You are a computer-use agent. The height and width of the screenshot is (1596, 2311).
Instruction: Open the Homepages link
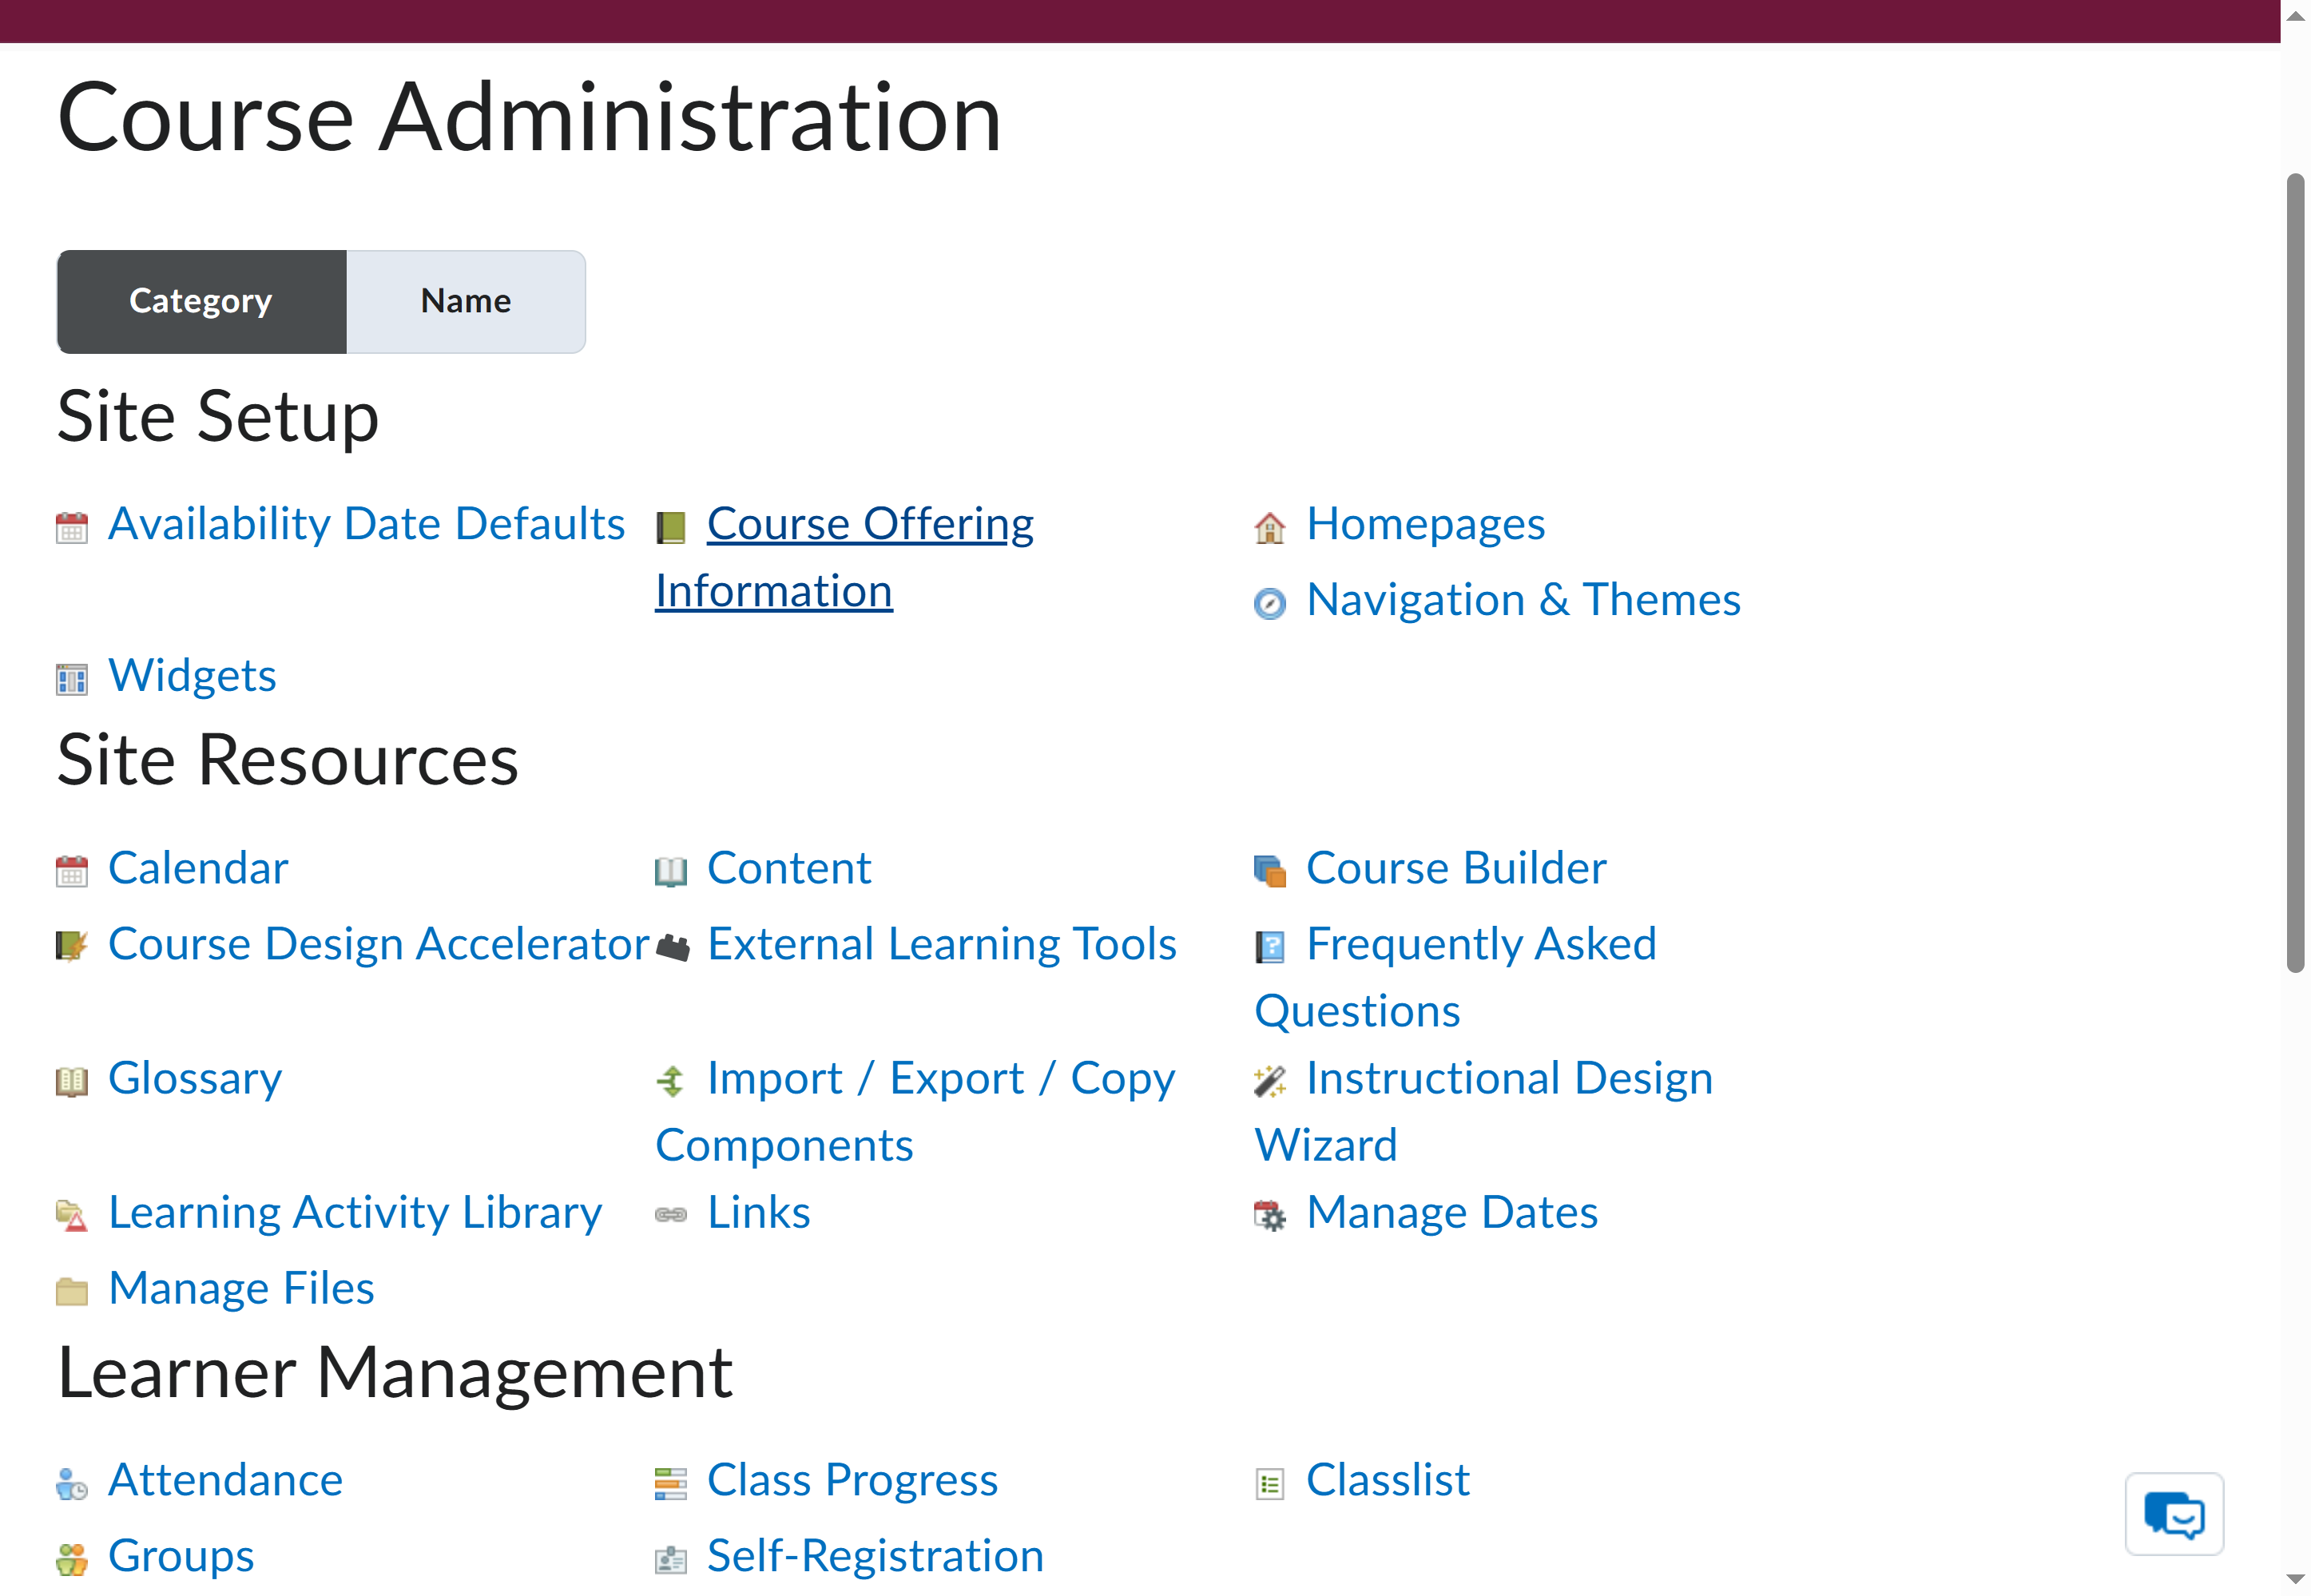click(1425, 523)
